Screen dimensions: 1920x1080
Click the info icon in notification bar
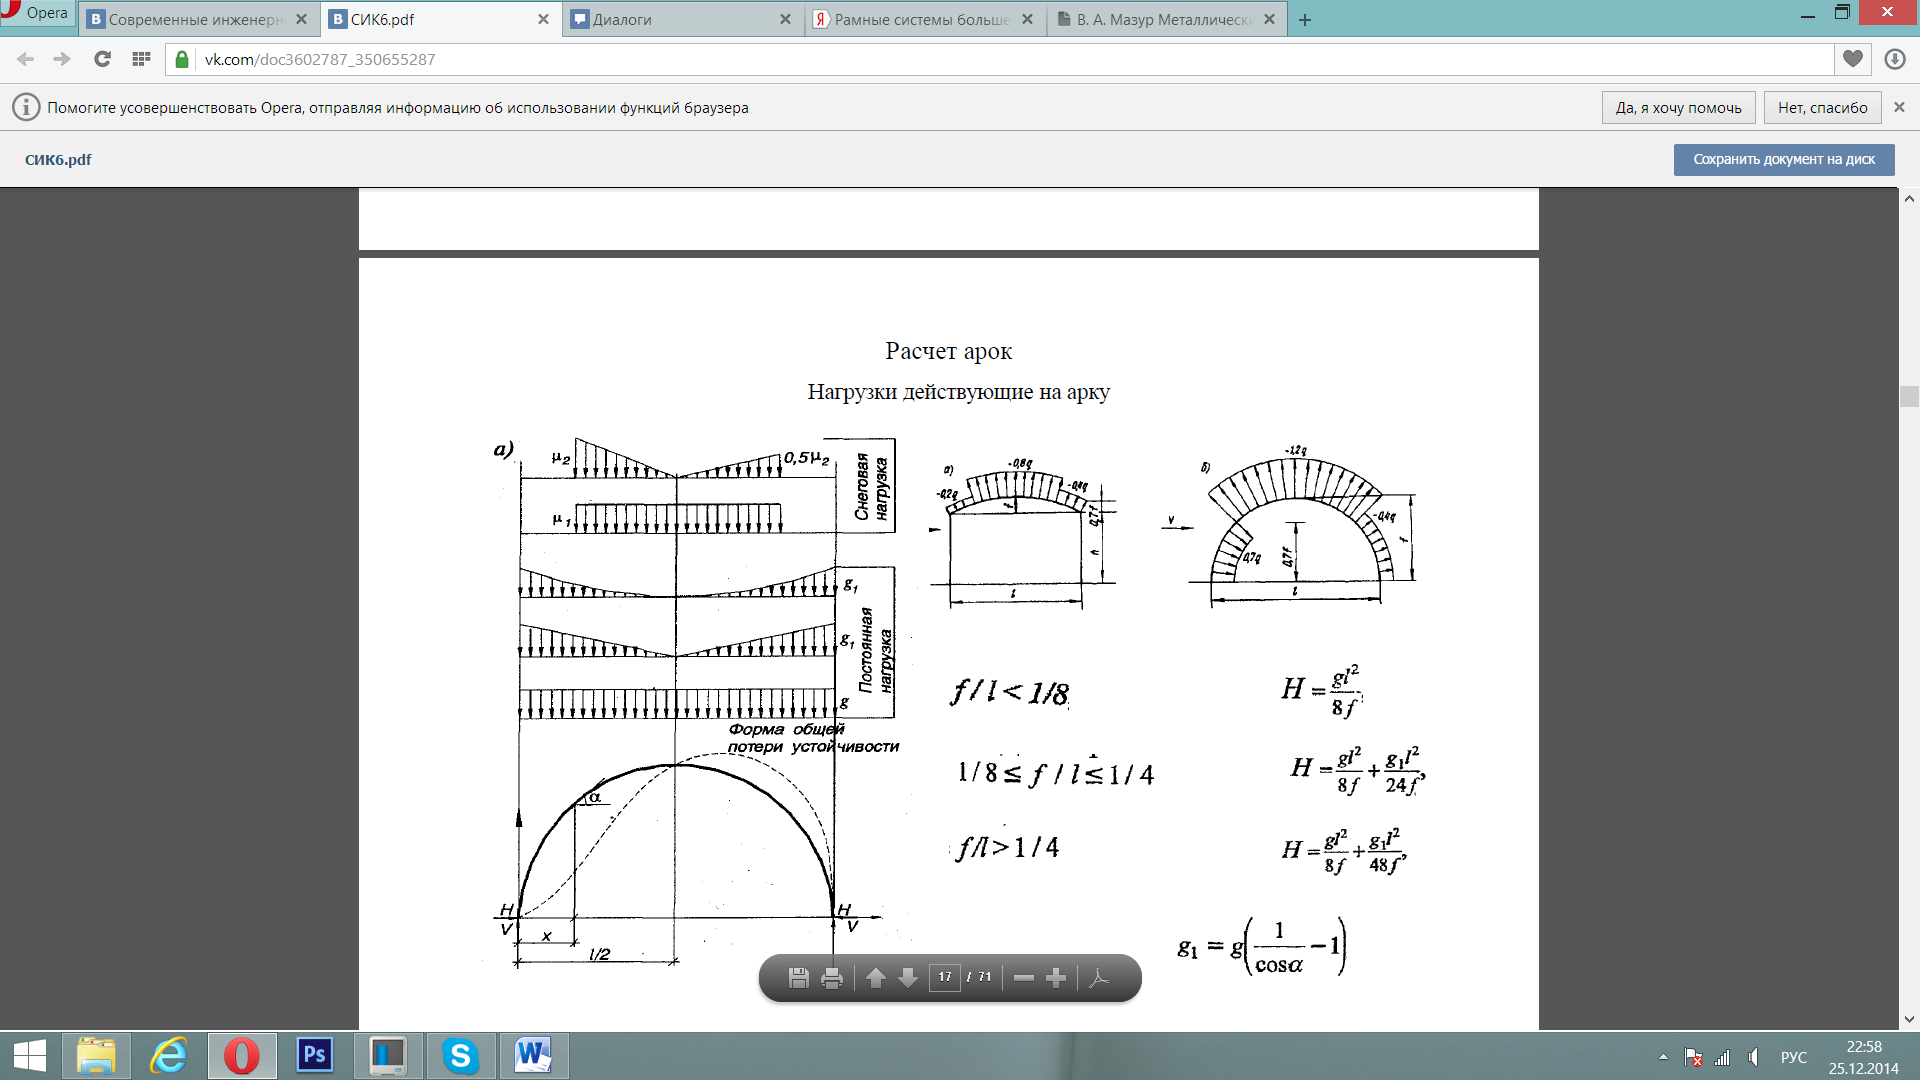(26, 107)
